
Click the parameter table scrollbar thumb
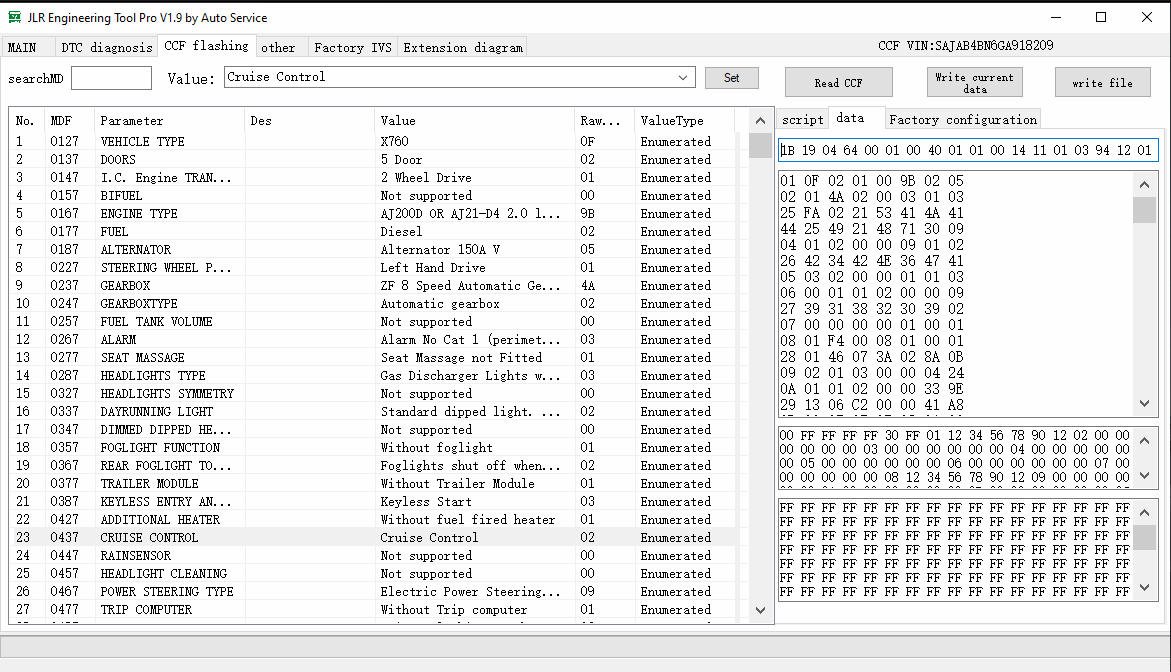click(x=760, y=146)
